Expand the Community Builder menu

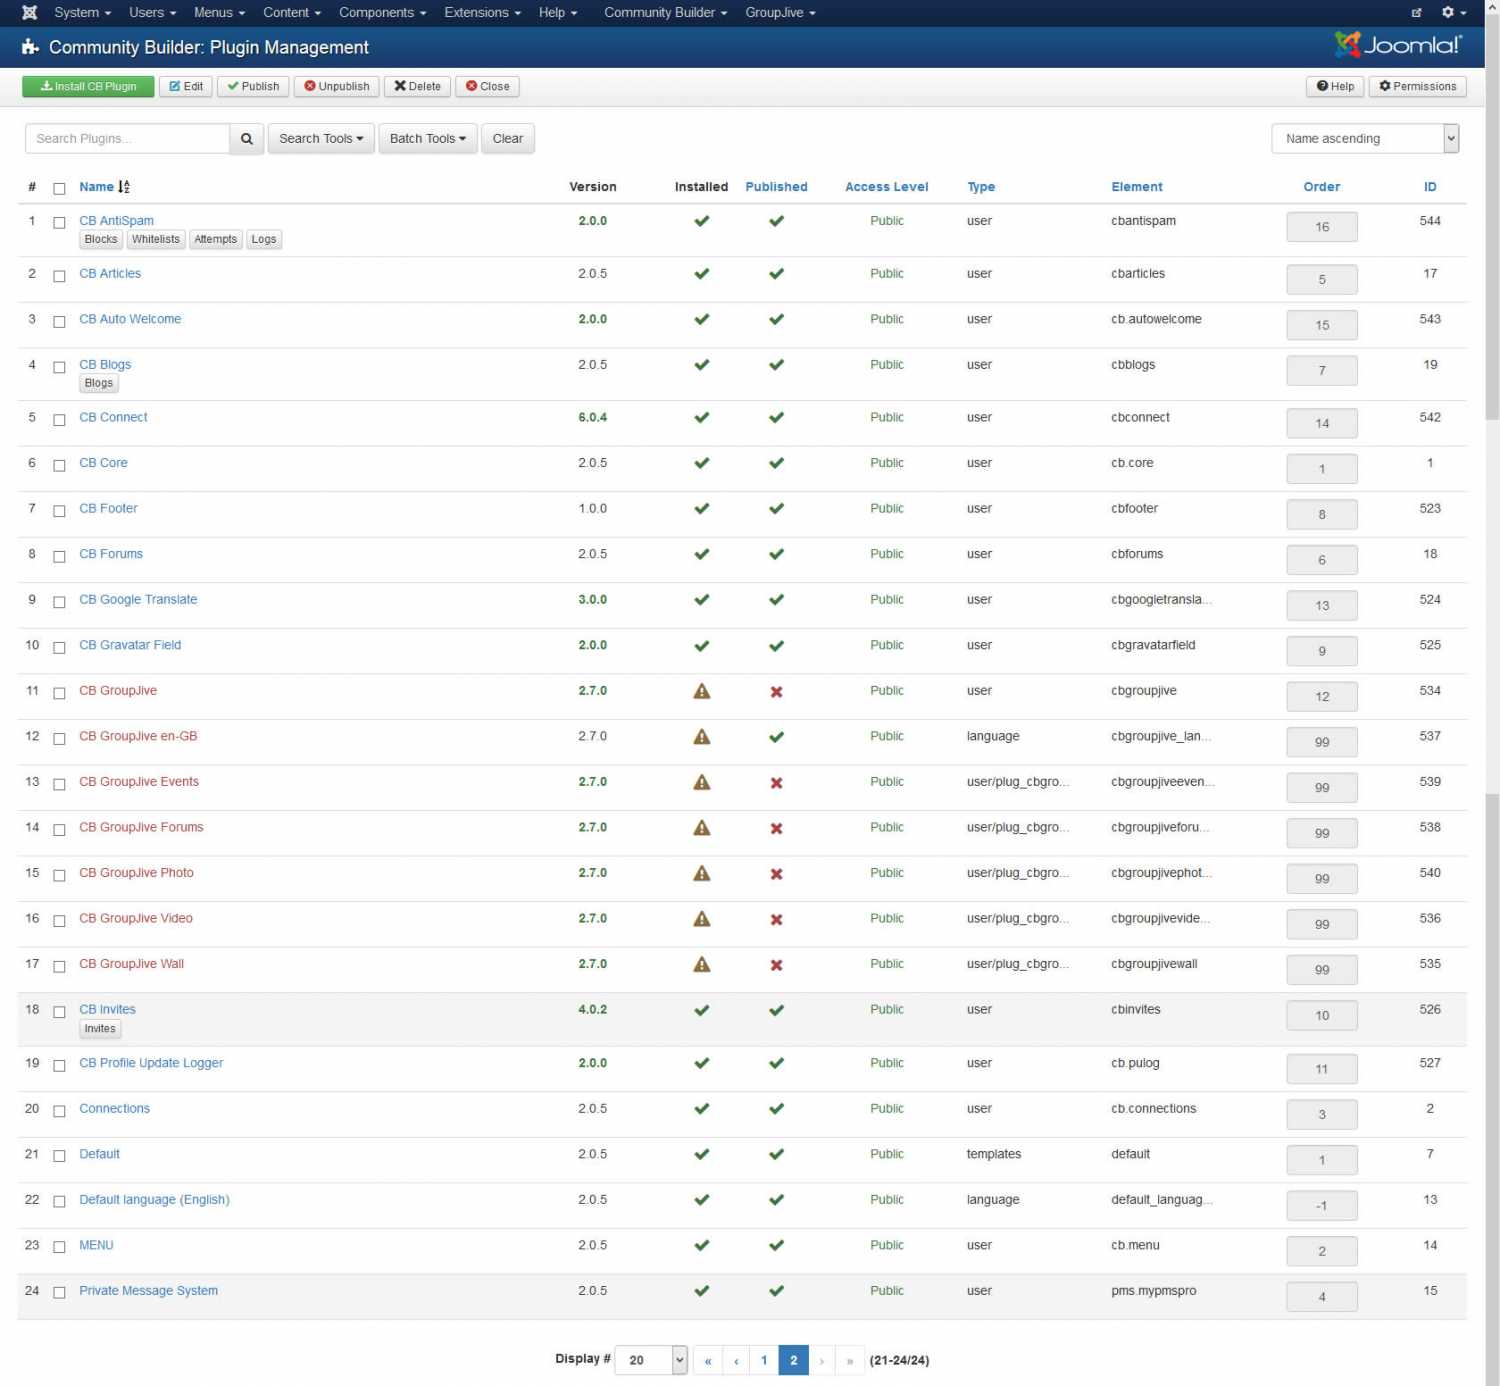(x=665, y=13)
